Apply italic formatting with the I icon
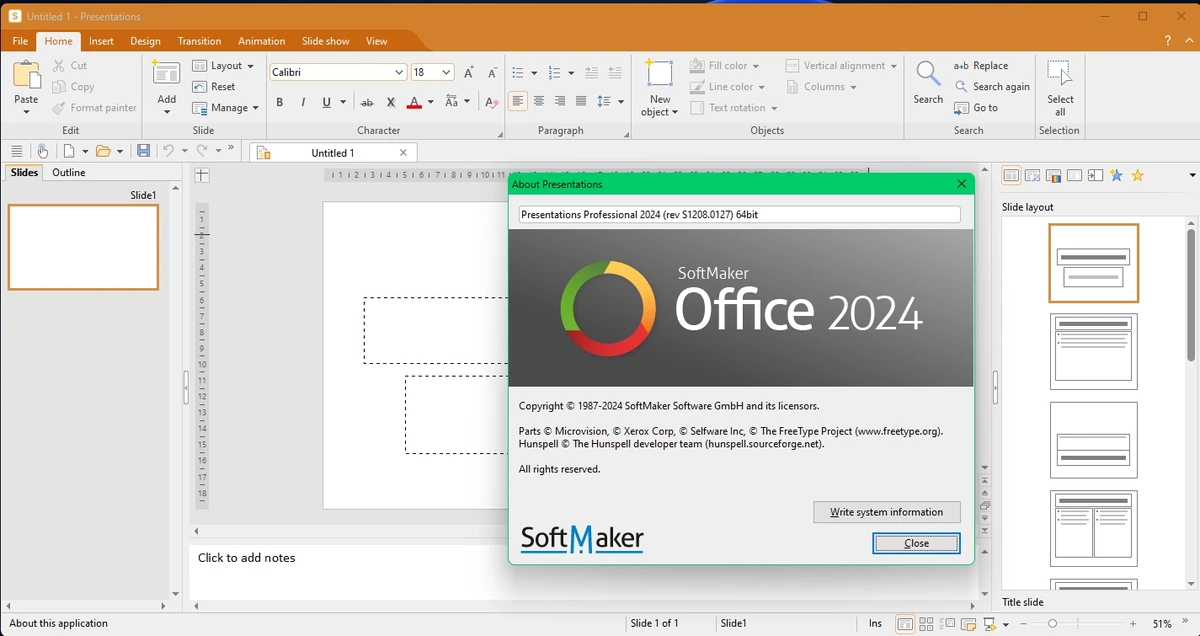1200x636 pixels. [303, 102]
